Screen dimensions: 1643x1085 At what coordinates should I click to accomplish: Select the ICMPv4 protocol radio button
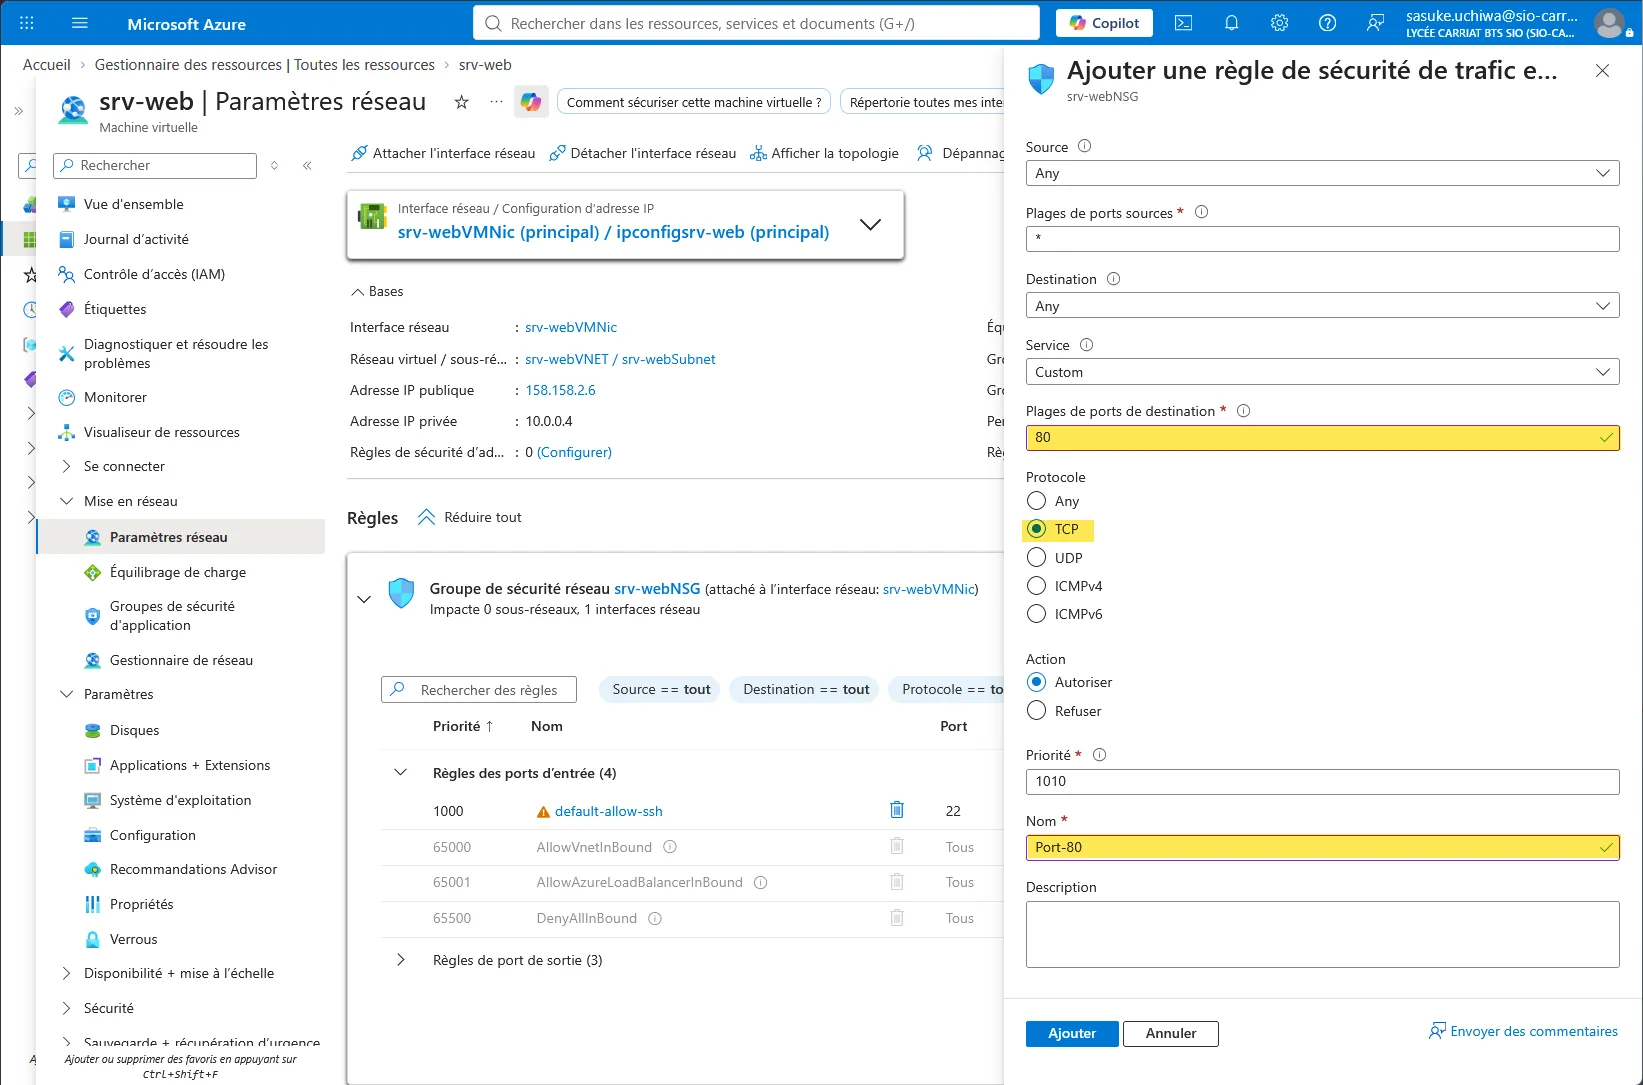1037,586
